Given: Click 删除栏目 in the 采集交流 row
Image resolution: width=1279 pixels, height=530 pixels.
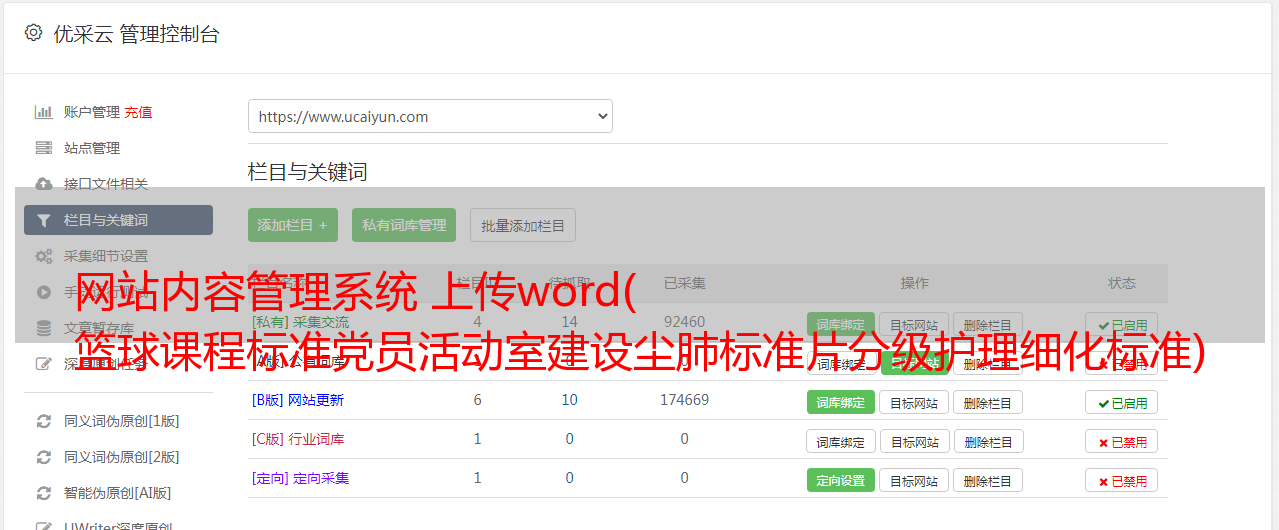Looking at the screenshot, I should point(988,324).
